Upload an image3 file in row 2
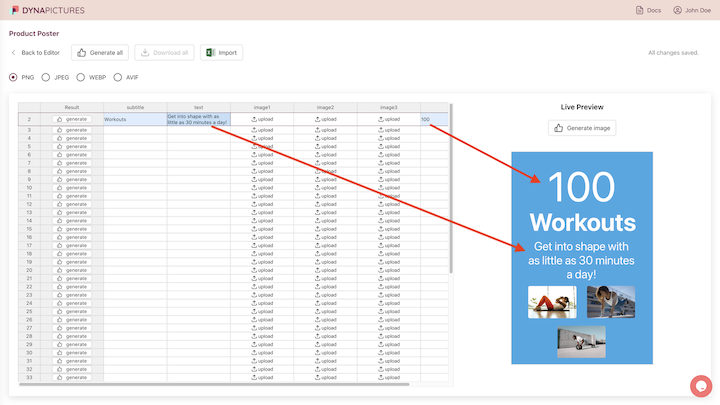This screenshot has width=720, height=405. pos(388,119)
